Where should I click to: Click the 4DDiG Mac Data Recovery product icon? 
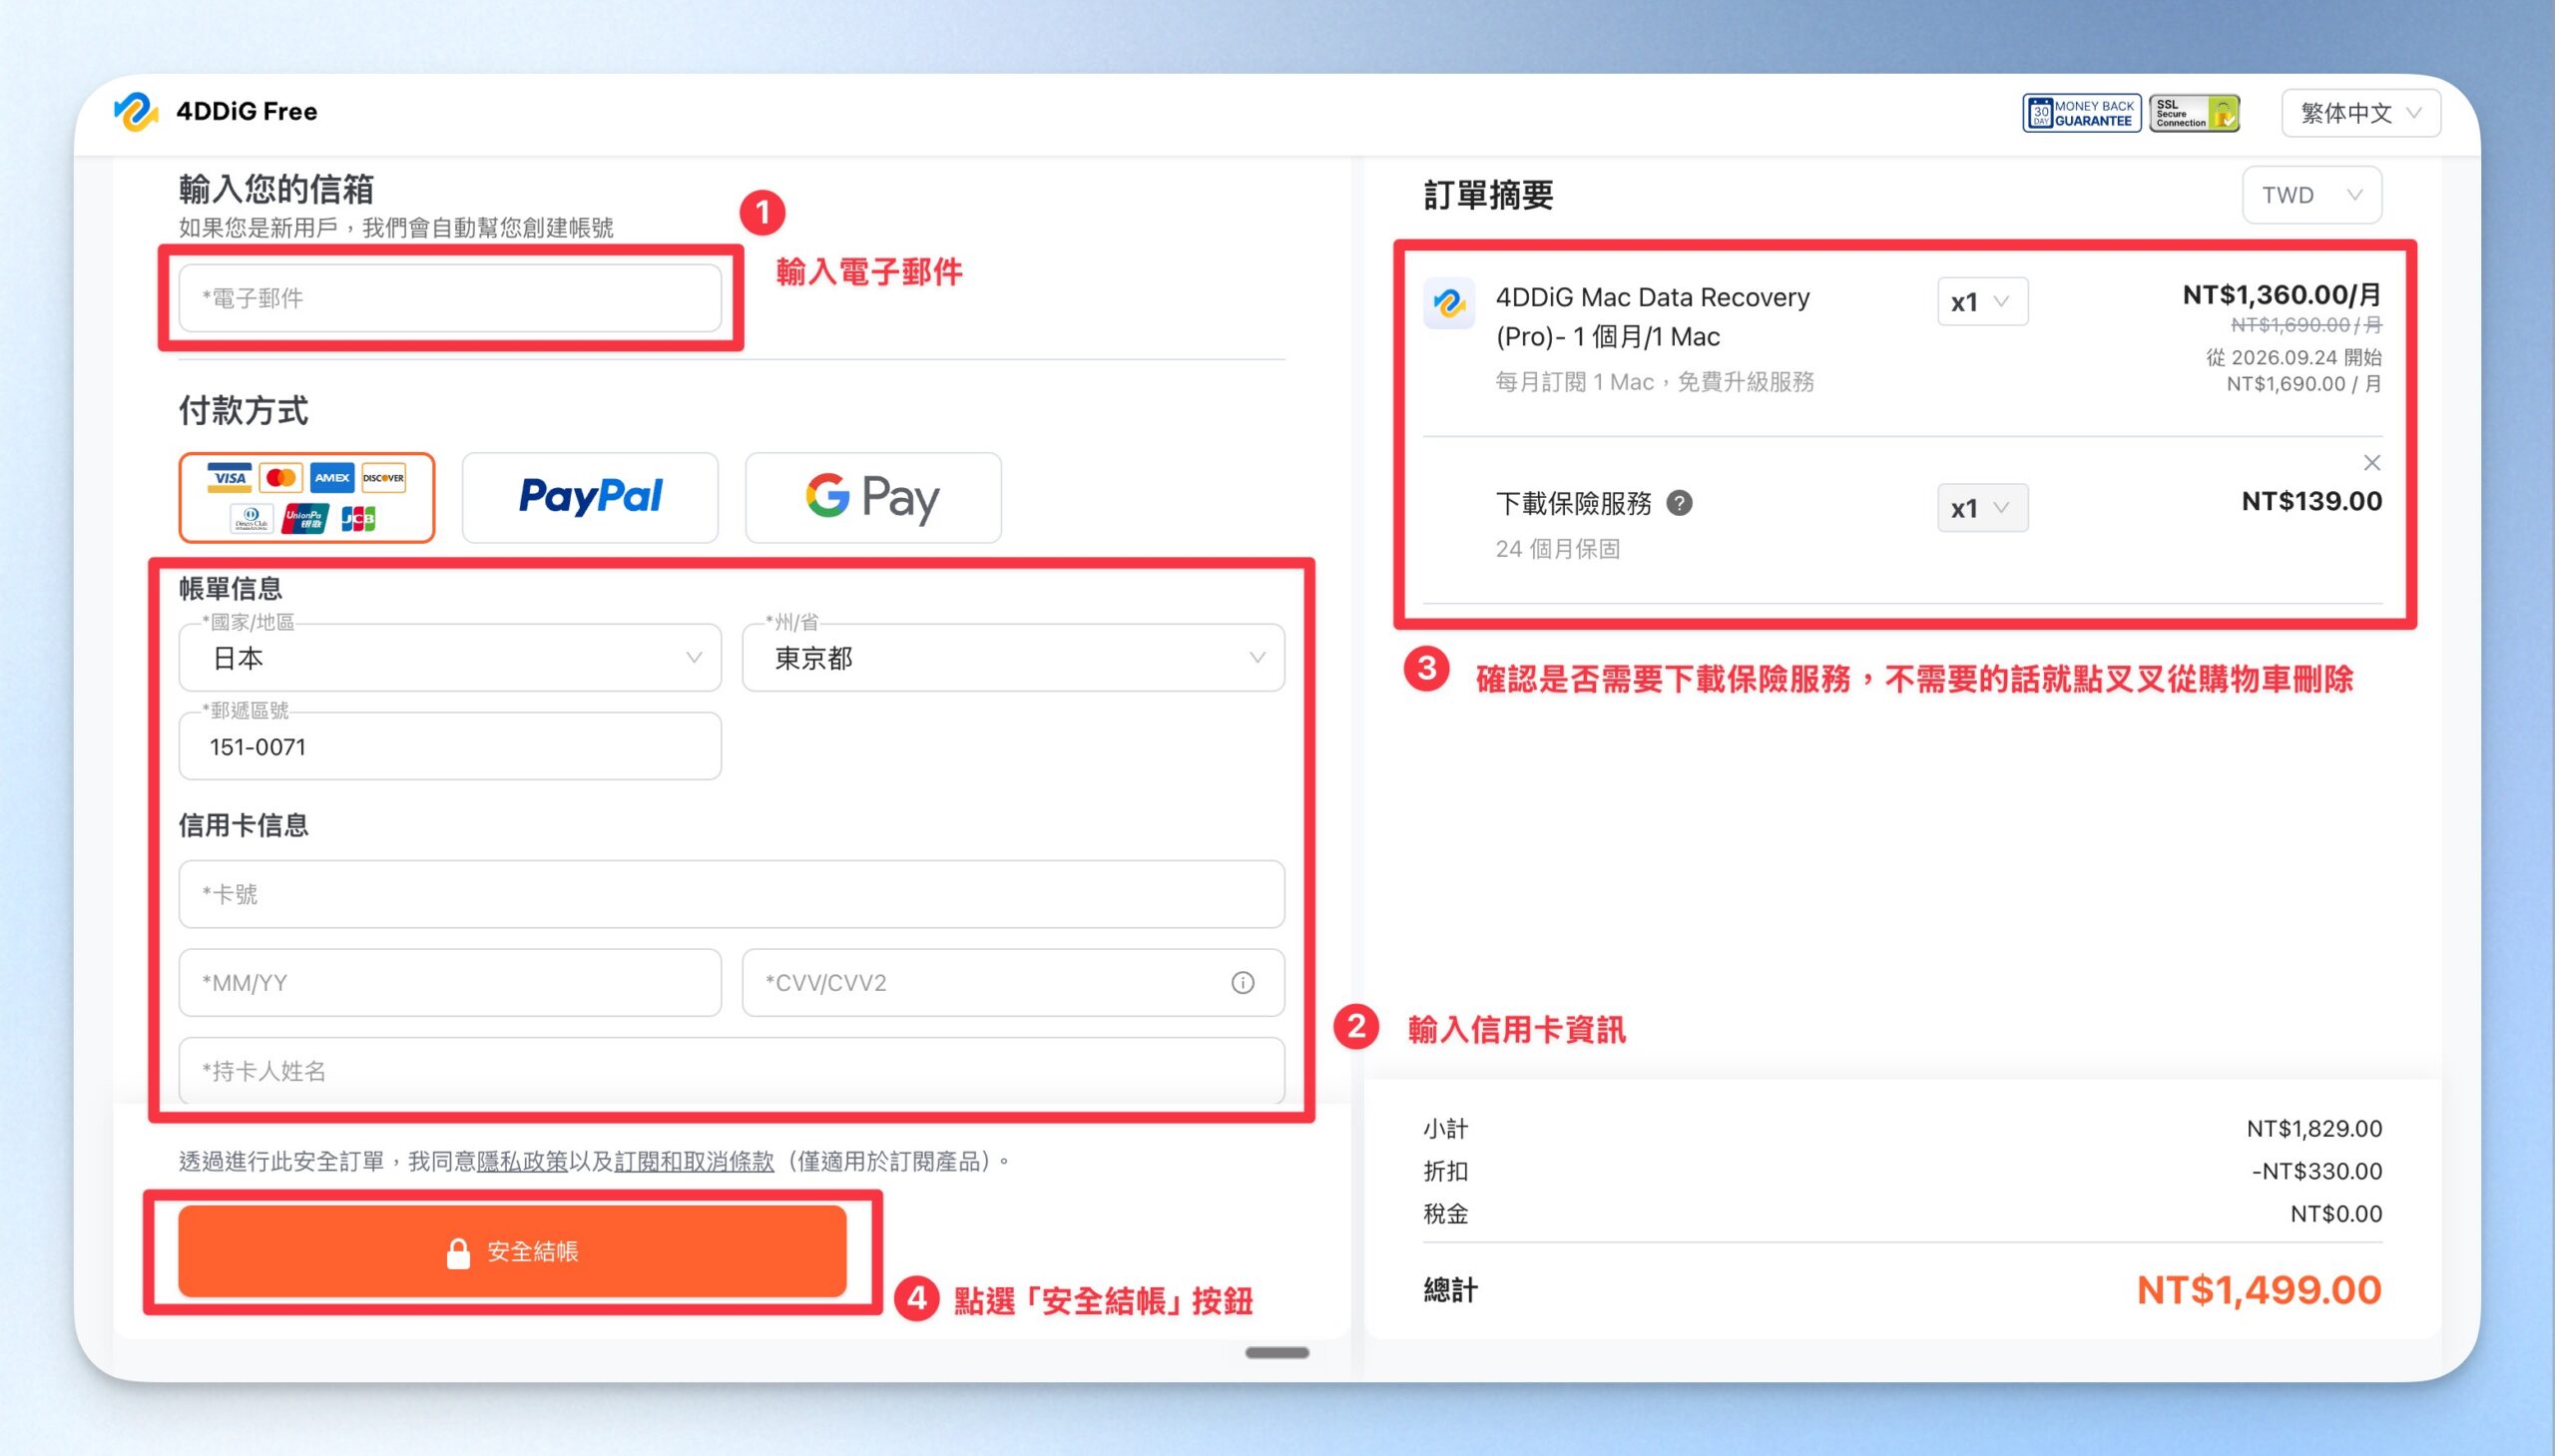pos(1449,302)
